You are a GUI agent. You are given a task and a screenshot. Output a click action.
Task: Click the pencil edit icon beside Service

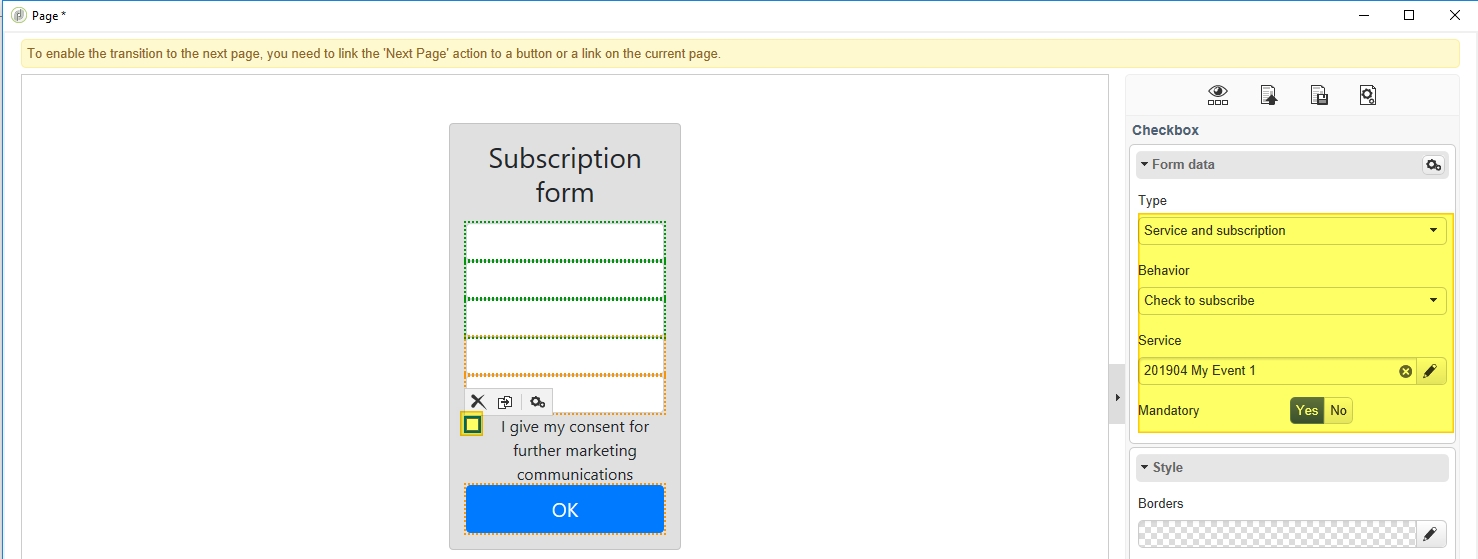point(1430,371)
